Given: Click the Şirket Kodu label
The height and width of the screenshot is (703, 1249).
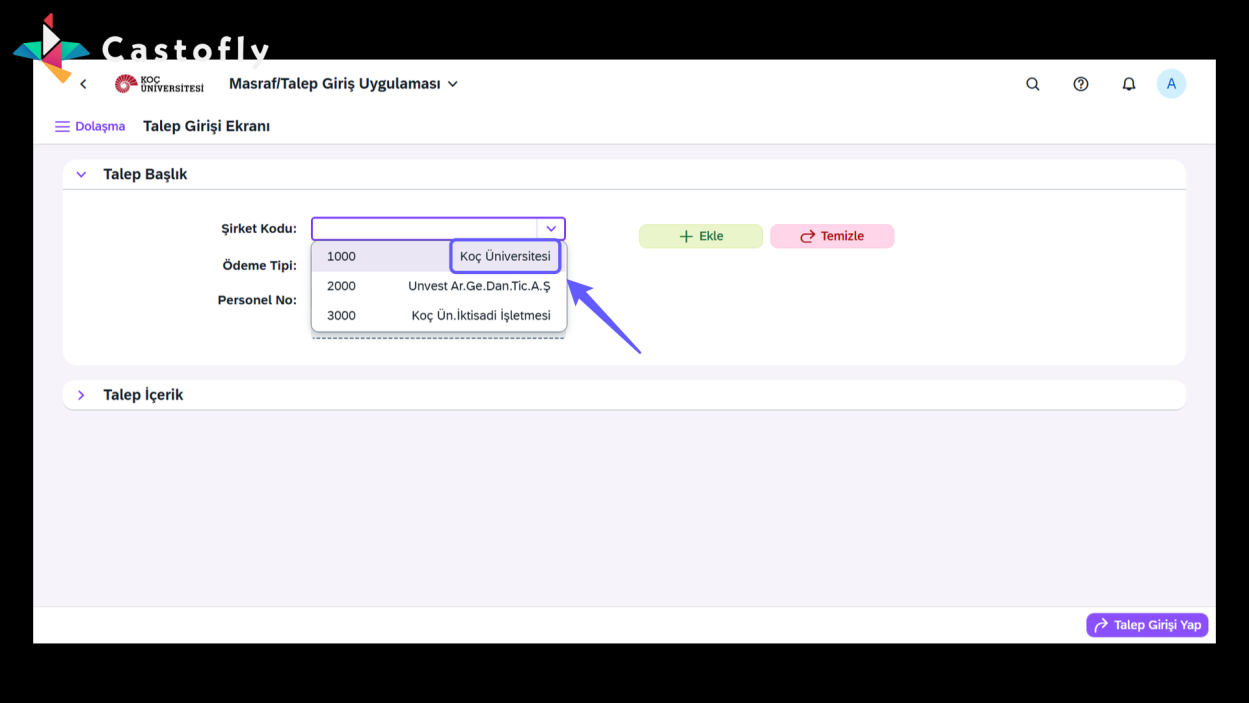Looking at the screenshot, I should (x=259, y=229).
